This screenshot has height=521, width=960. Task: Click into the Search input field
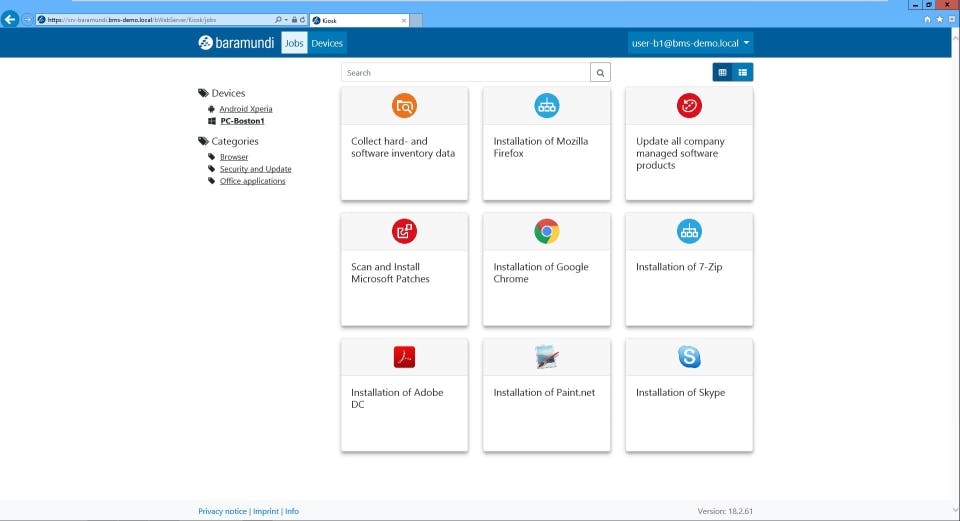coord(466,73)
